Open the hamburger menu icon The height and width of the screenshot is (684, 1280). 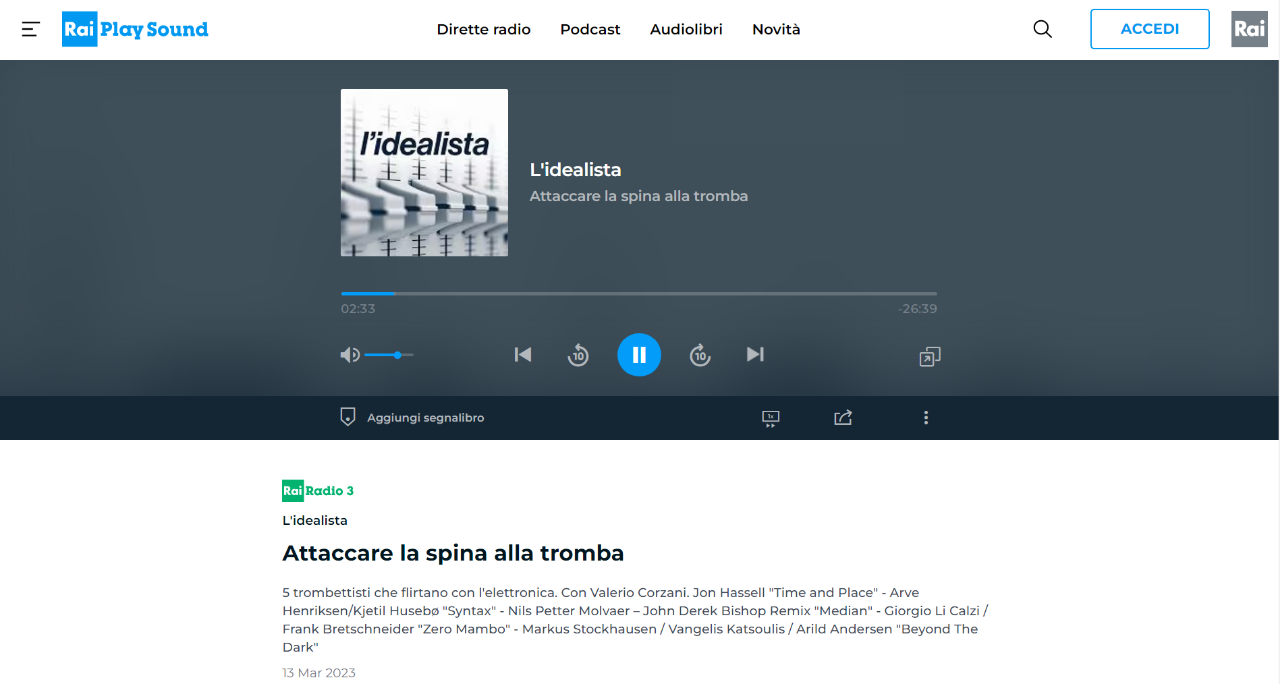[31, 29]
